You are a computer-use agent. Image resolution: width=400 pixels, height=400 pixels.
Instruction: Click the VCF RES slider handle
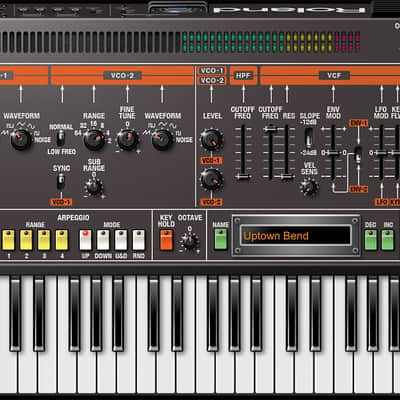286,176
